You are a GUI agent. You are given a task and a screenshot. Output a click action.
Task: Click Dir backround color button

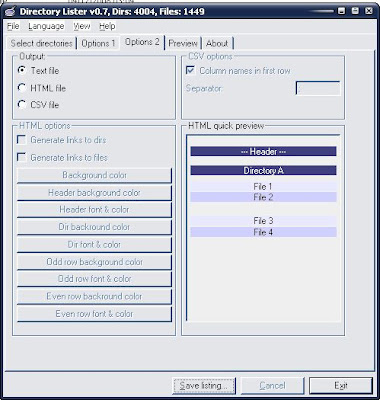pos(95,227)
